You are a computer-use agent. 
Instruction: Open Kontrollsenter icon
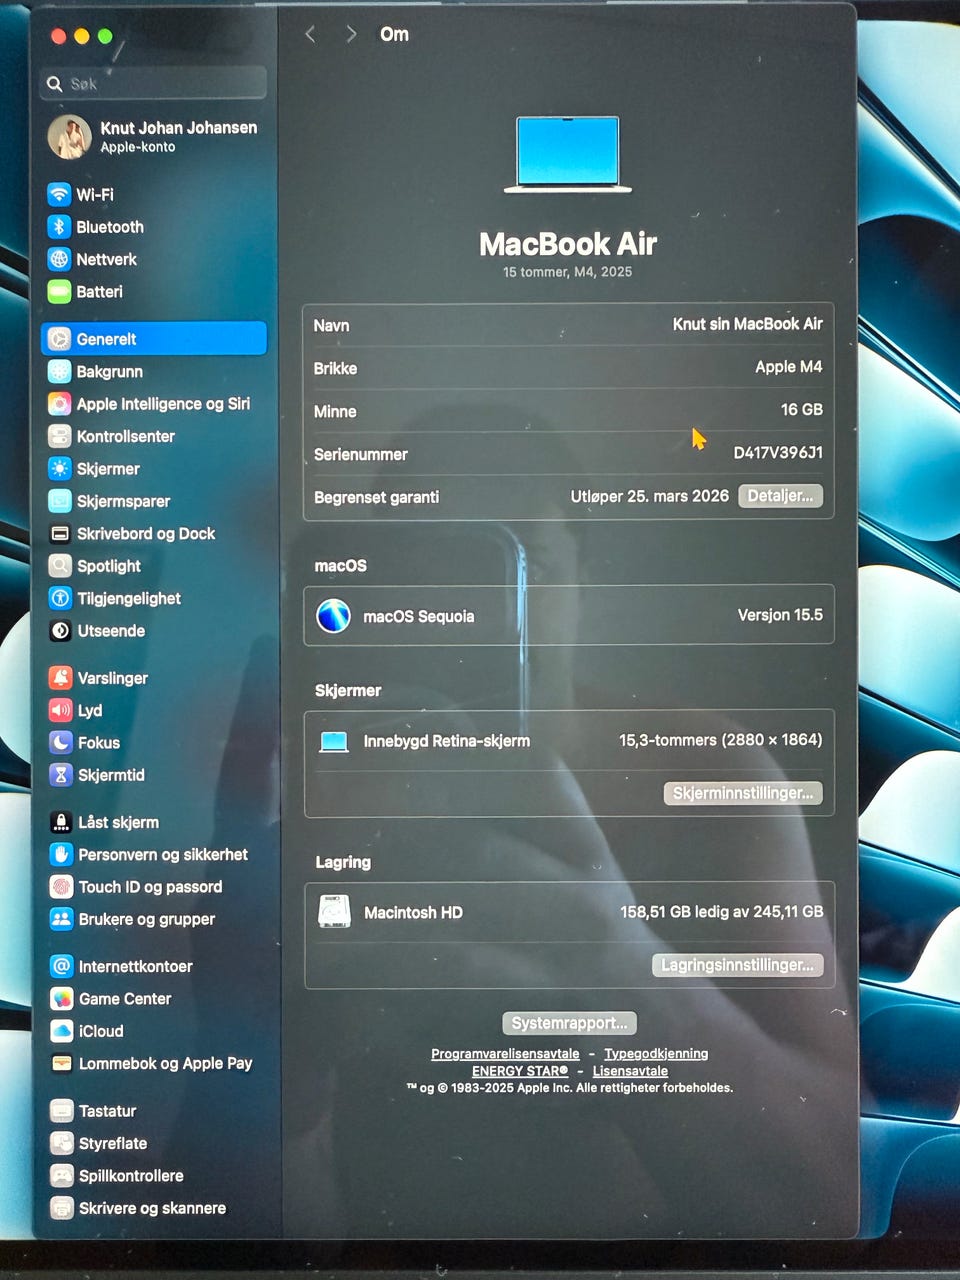pos(60,436)
